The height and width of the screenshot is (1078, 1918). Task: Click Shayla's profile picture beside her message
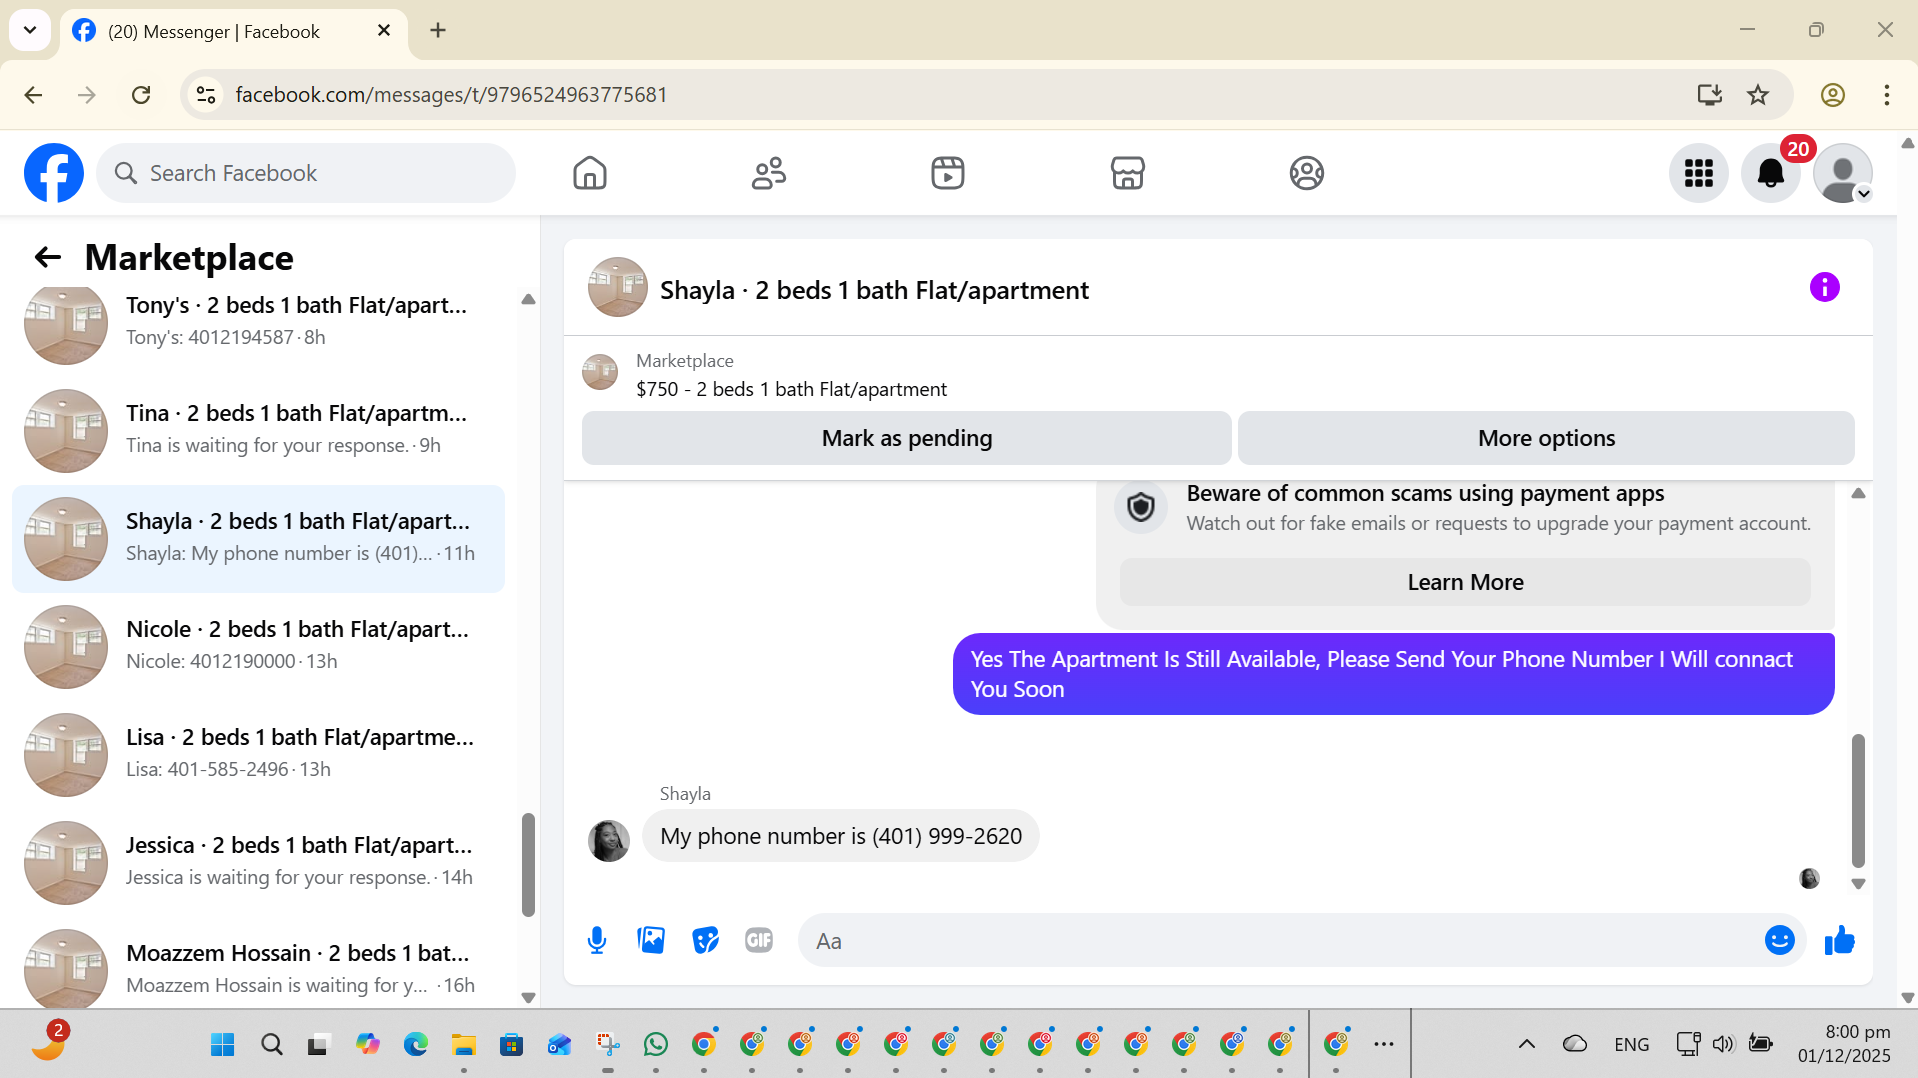tap(609, 840)
